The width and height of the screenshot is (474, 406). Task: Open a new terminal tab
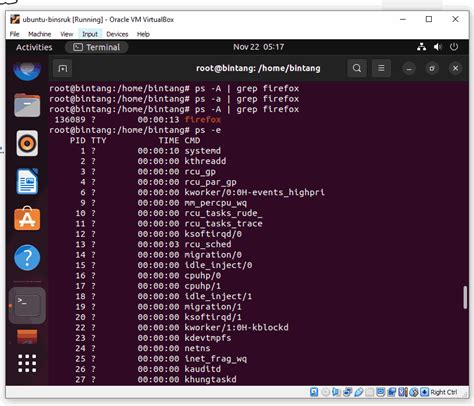[x=63, y=68]
